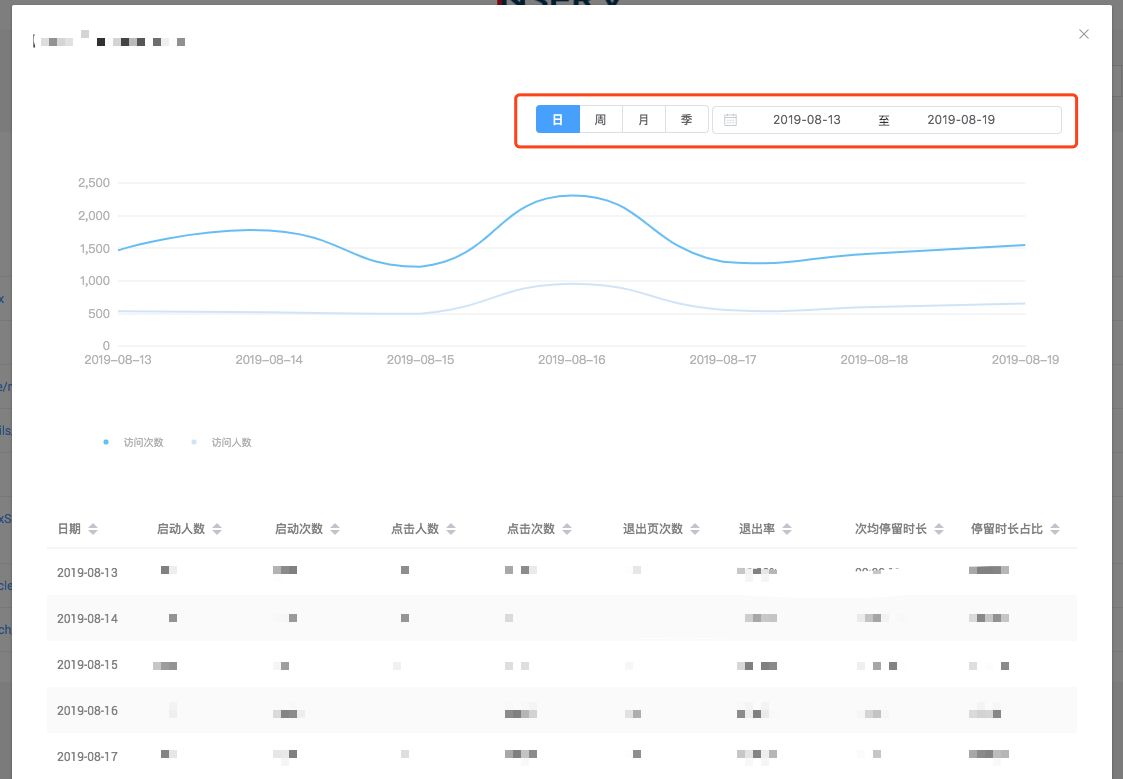Image resolution: width=1123 pixels, height=779 pixels.
Task: Click the calendar icon in date range picker
Action: [x=731, y=120]
